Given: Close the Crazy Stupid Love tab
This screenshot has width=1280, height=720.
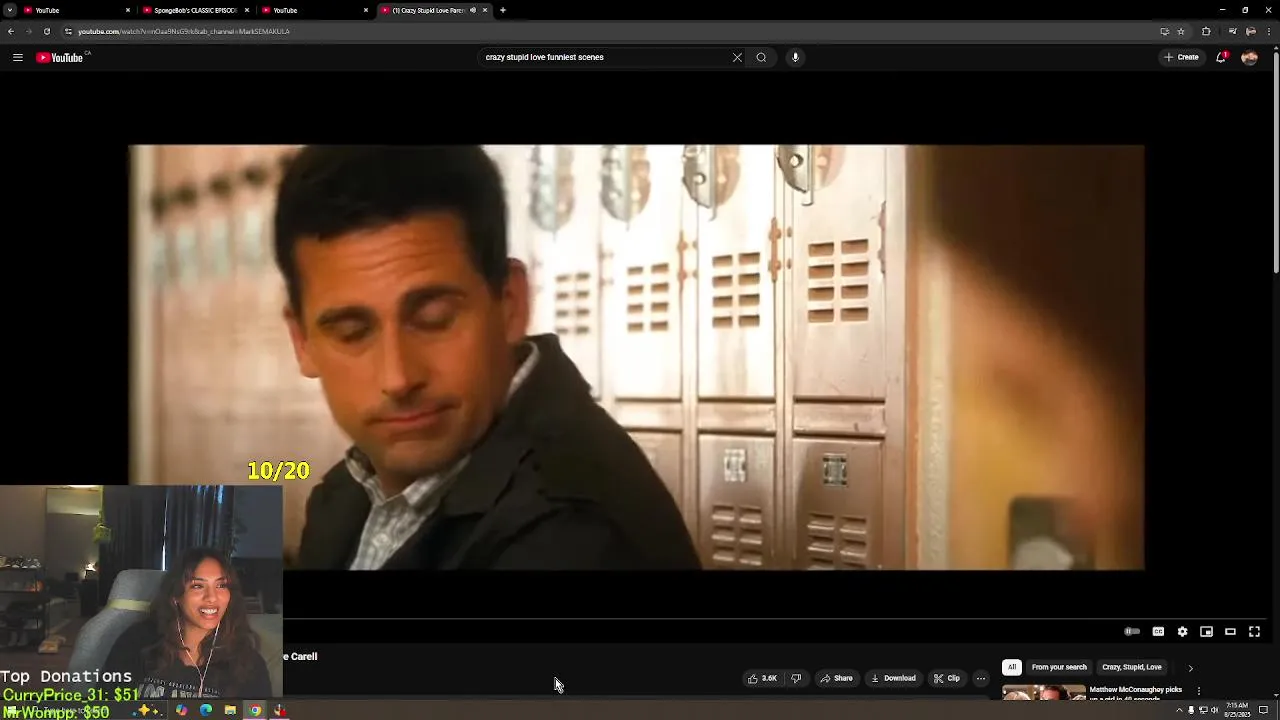Looking at the screenshot, I should pos(485,10).
